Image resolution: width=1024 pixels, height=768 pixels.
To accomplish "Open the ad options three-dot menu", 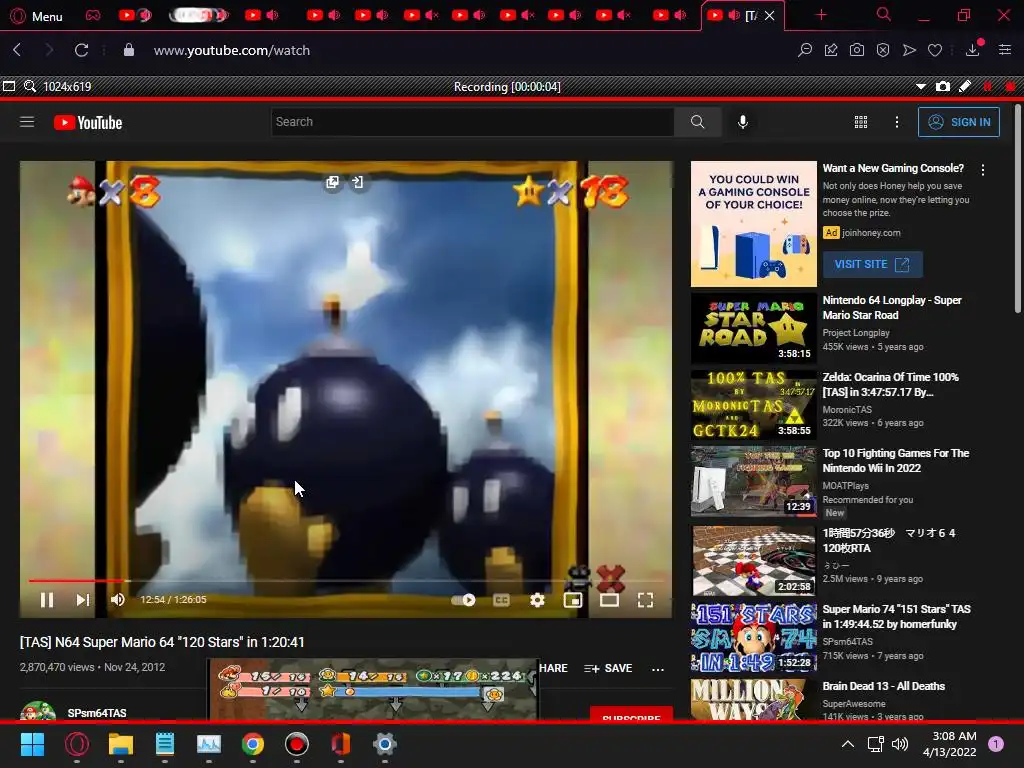I will point(982,170).
